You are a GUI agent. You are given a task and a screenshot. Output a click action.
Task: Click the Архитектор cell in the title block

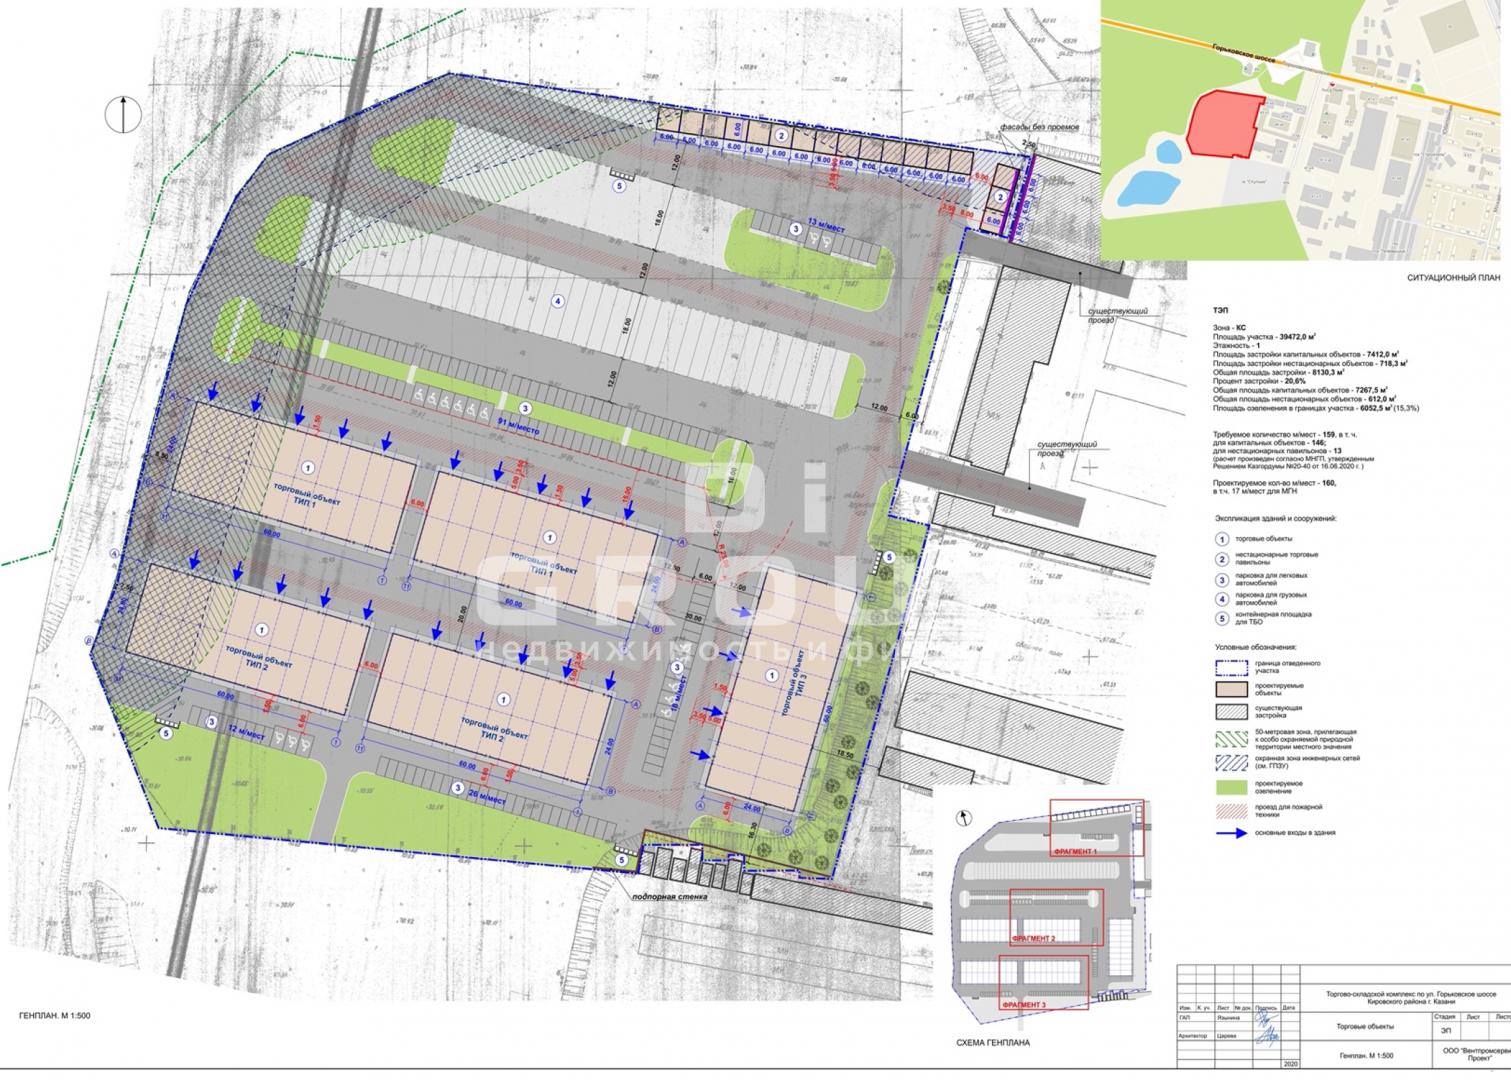tap(1194, 1036)
